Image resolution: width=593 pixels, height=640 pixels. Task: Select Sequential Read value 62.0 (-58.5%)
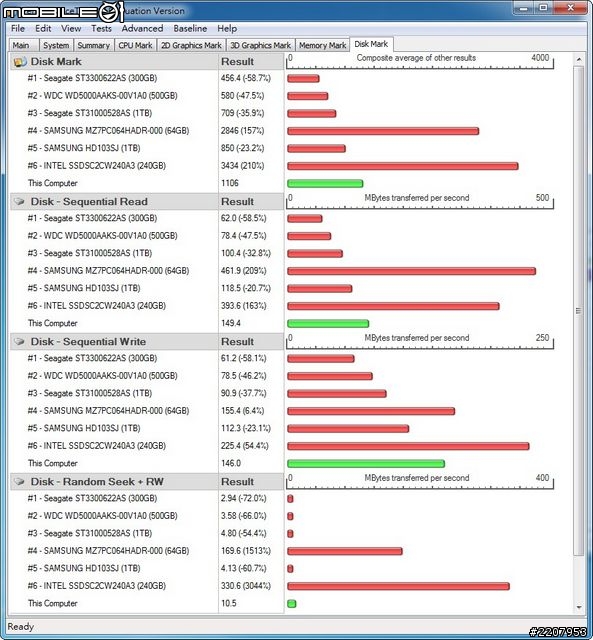(x=244, y=218)
